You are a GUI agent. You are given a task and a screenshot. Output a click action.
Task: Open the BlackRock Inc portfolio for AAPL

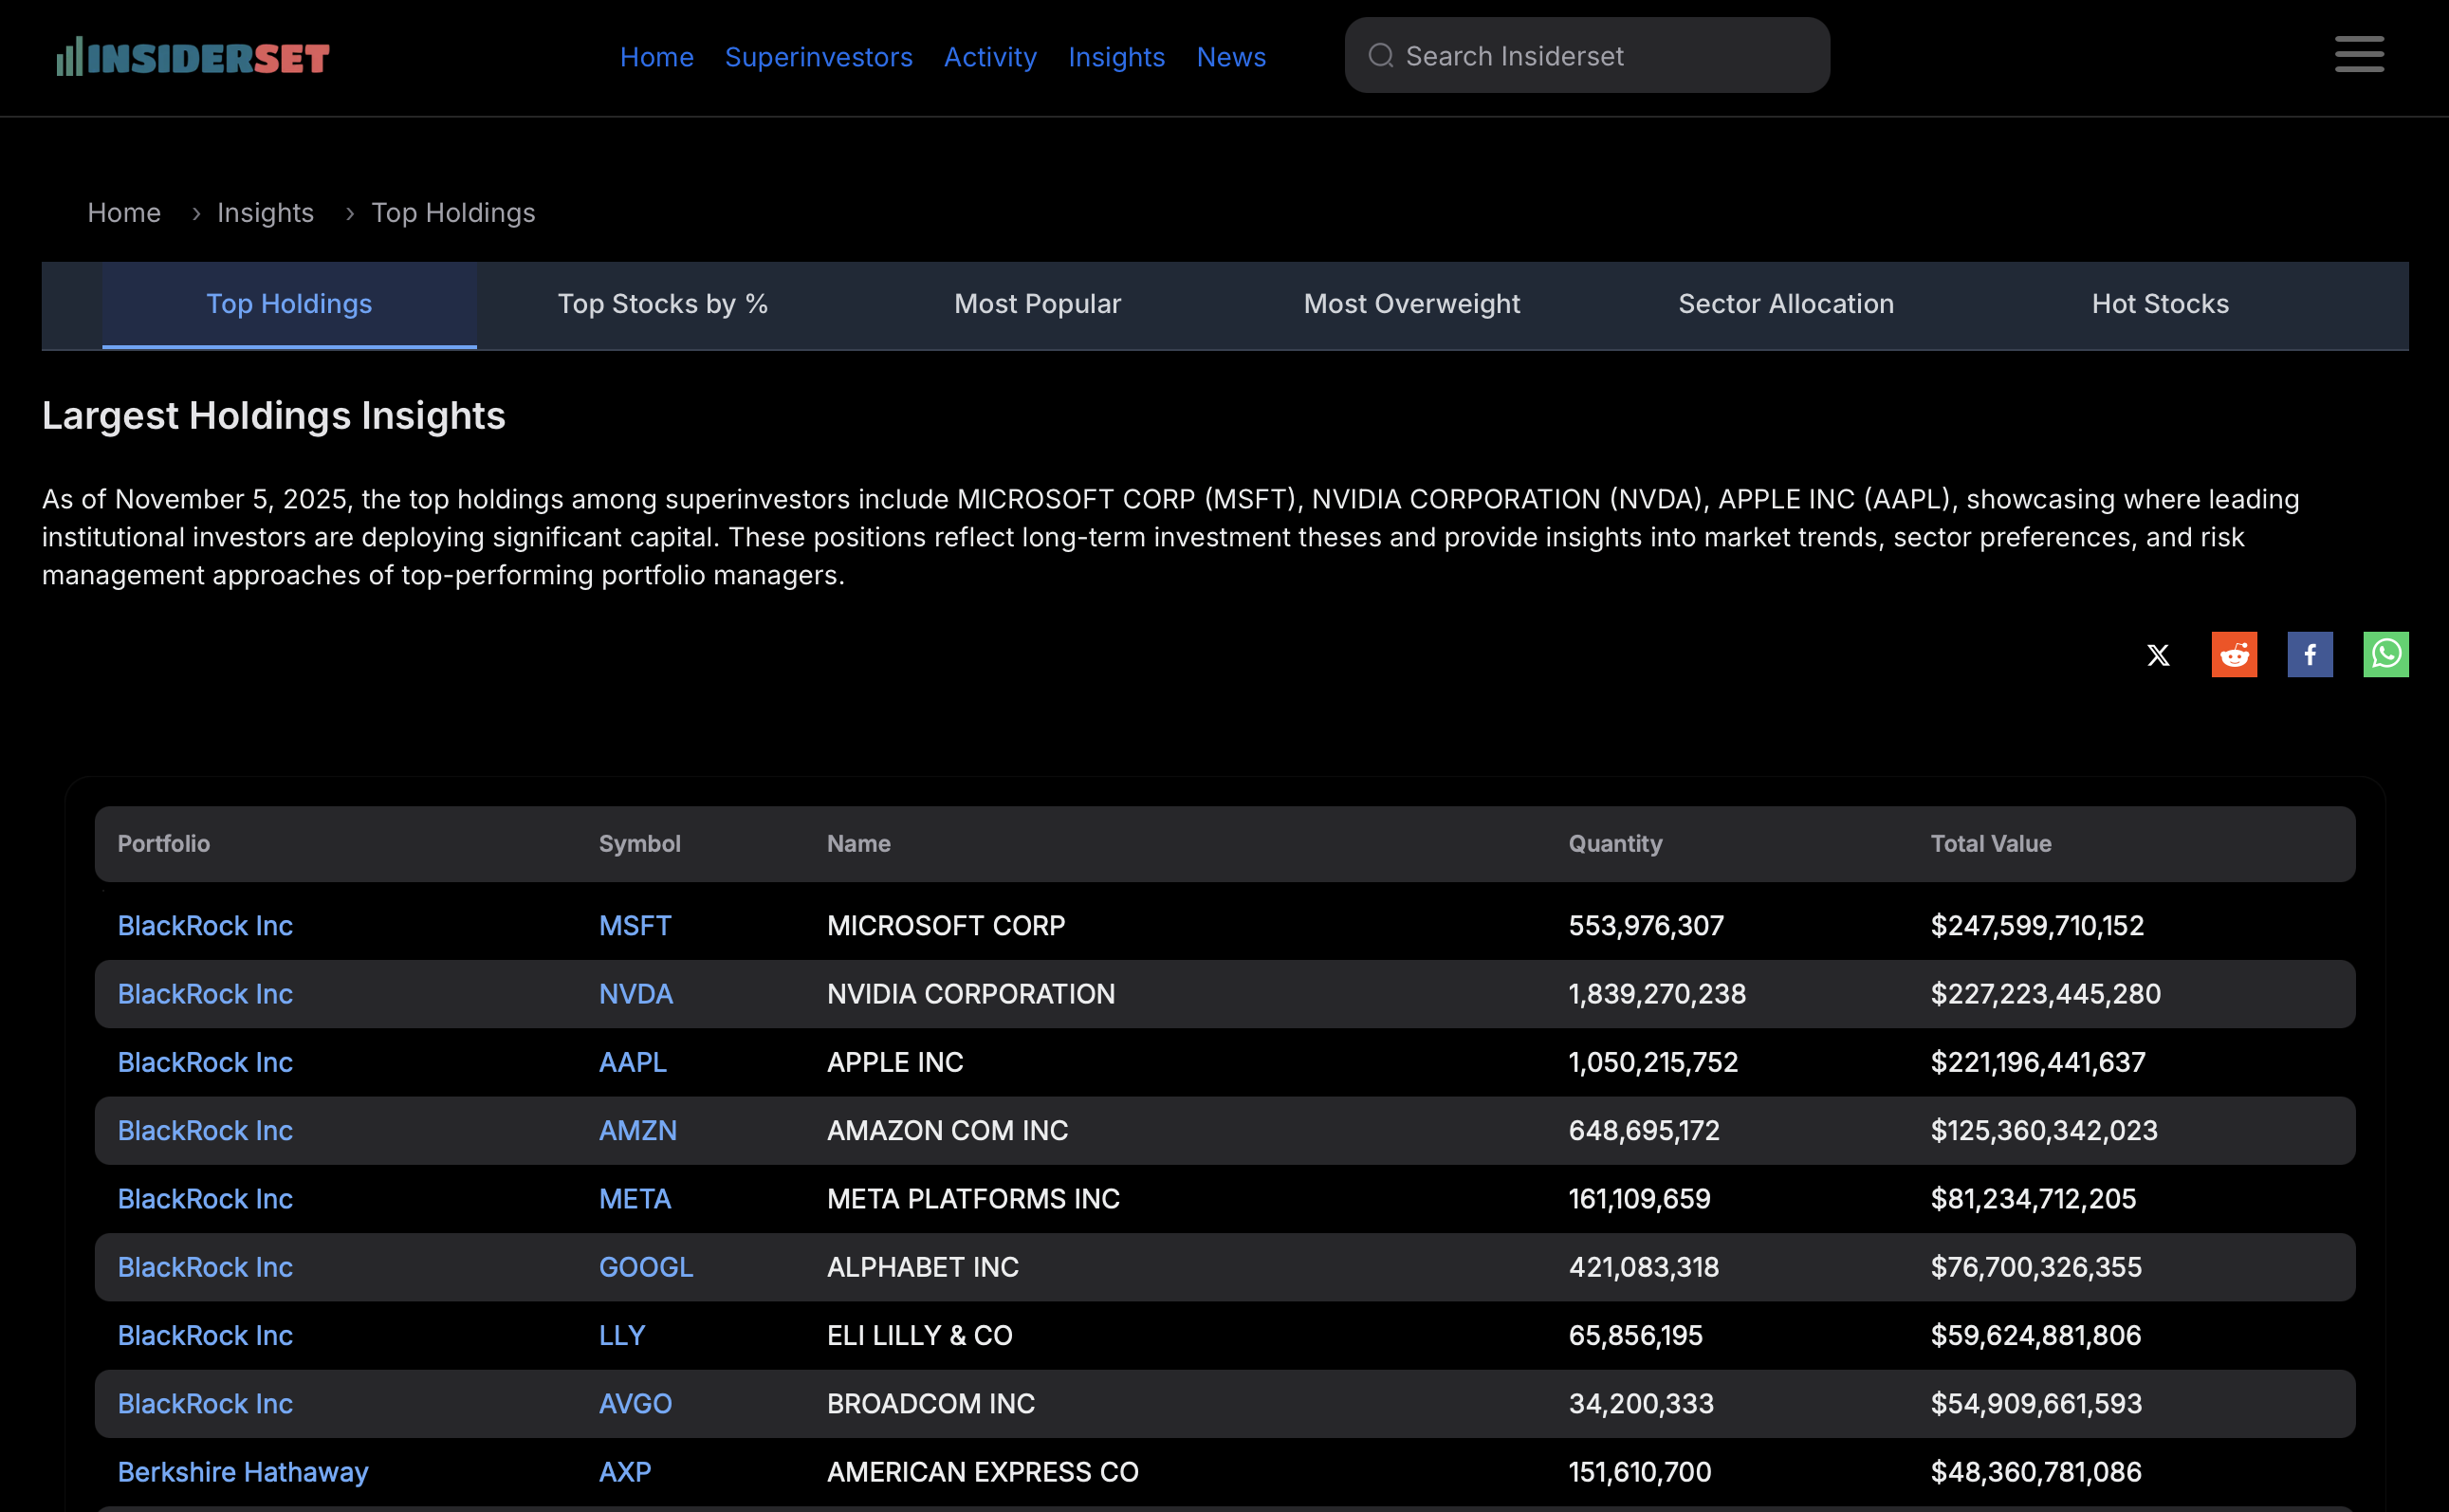tap(205, 1062)
